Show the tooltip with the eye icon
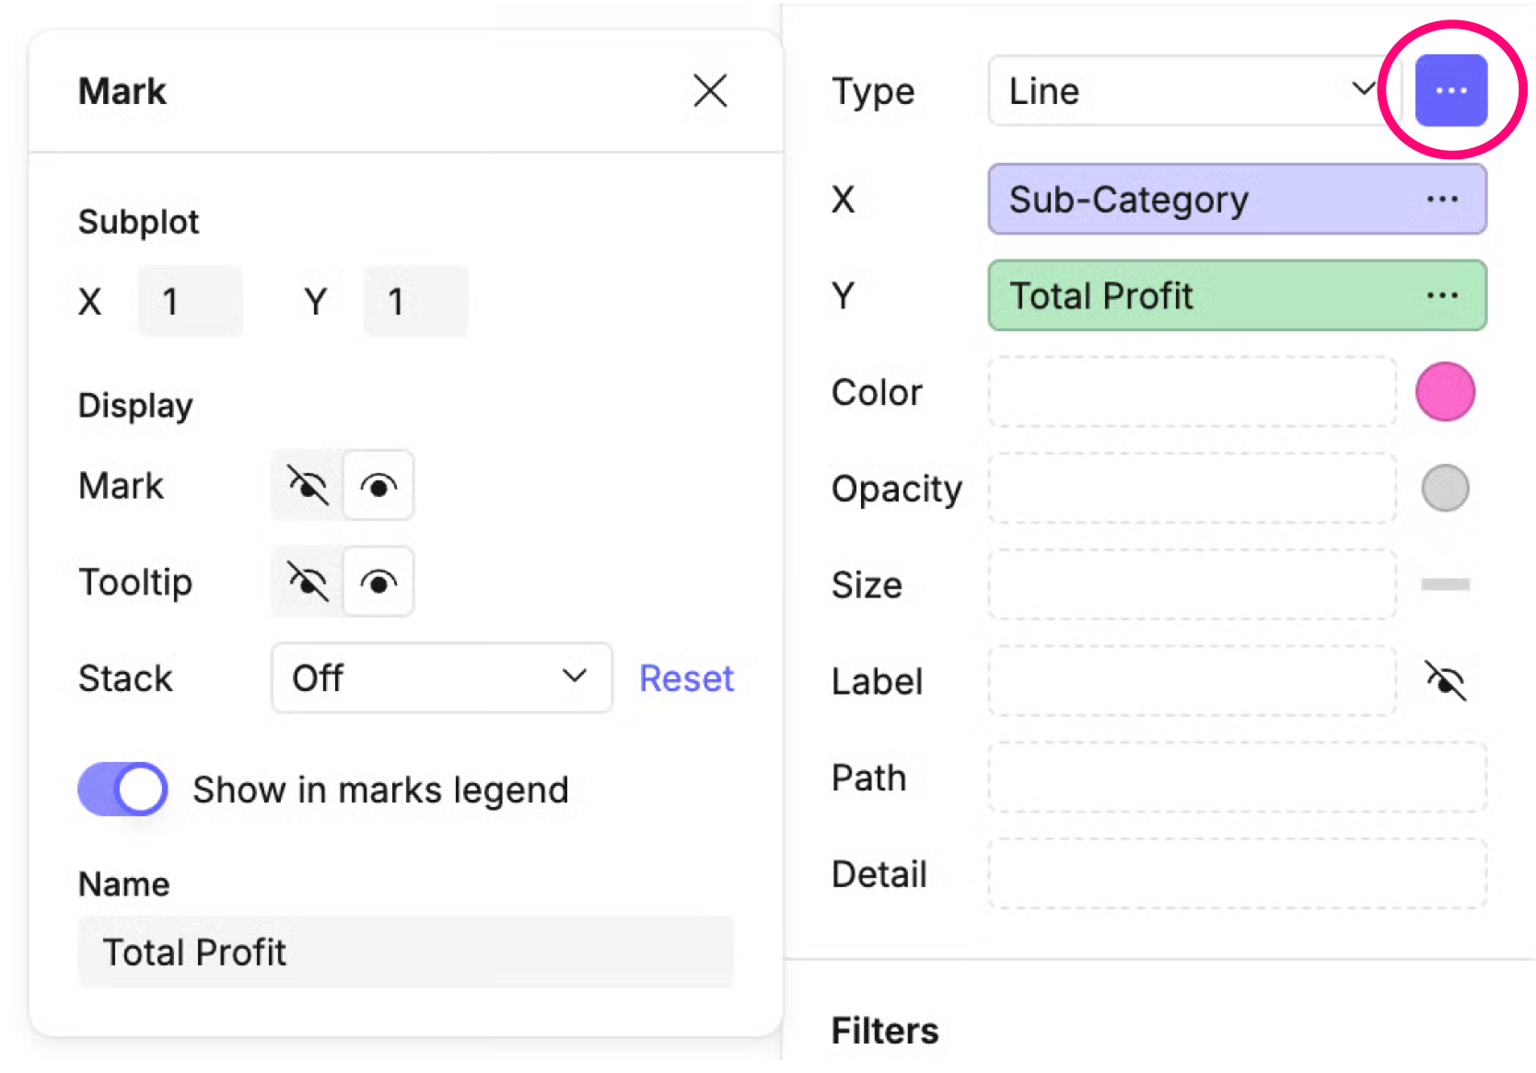This screenshot has height=1073, width=1536. coord(378,582)
